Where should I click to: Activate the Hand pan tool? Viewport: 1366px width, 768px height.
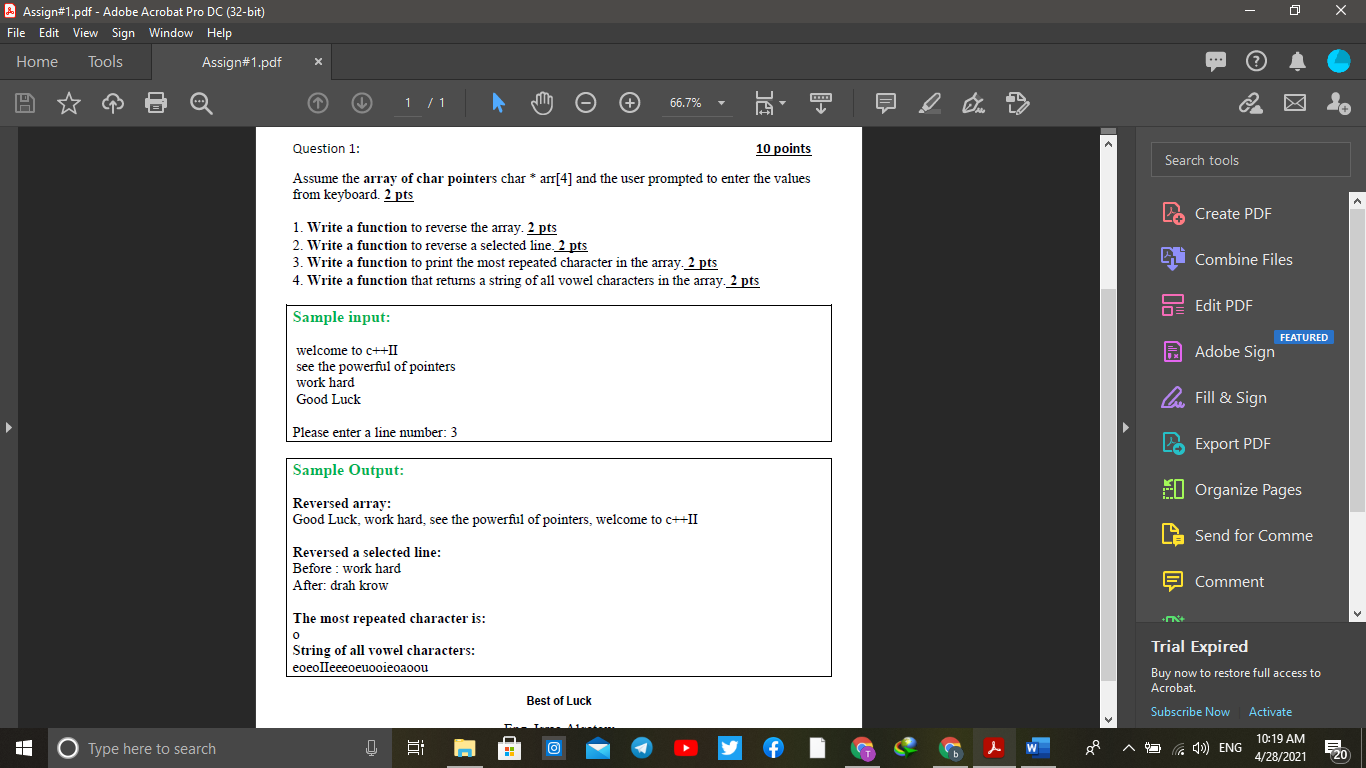pyautogui.click(x=542, y=103)
